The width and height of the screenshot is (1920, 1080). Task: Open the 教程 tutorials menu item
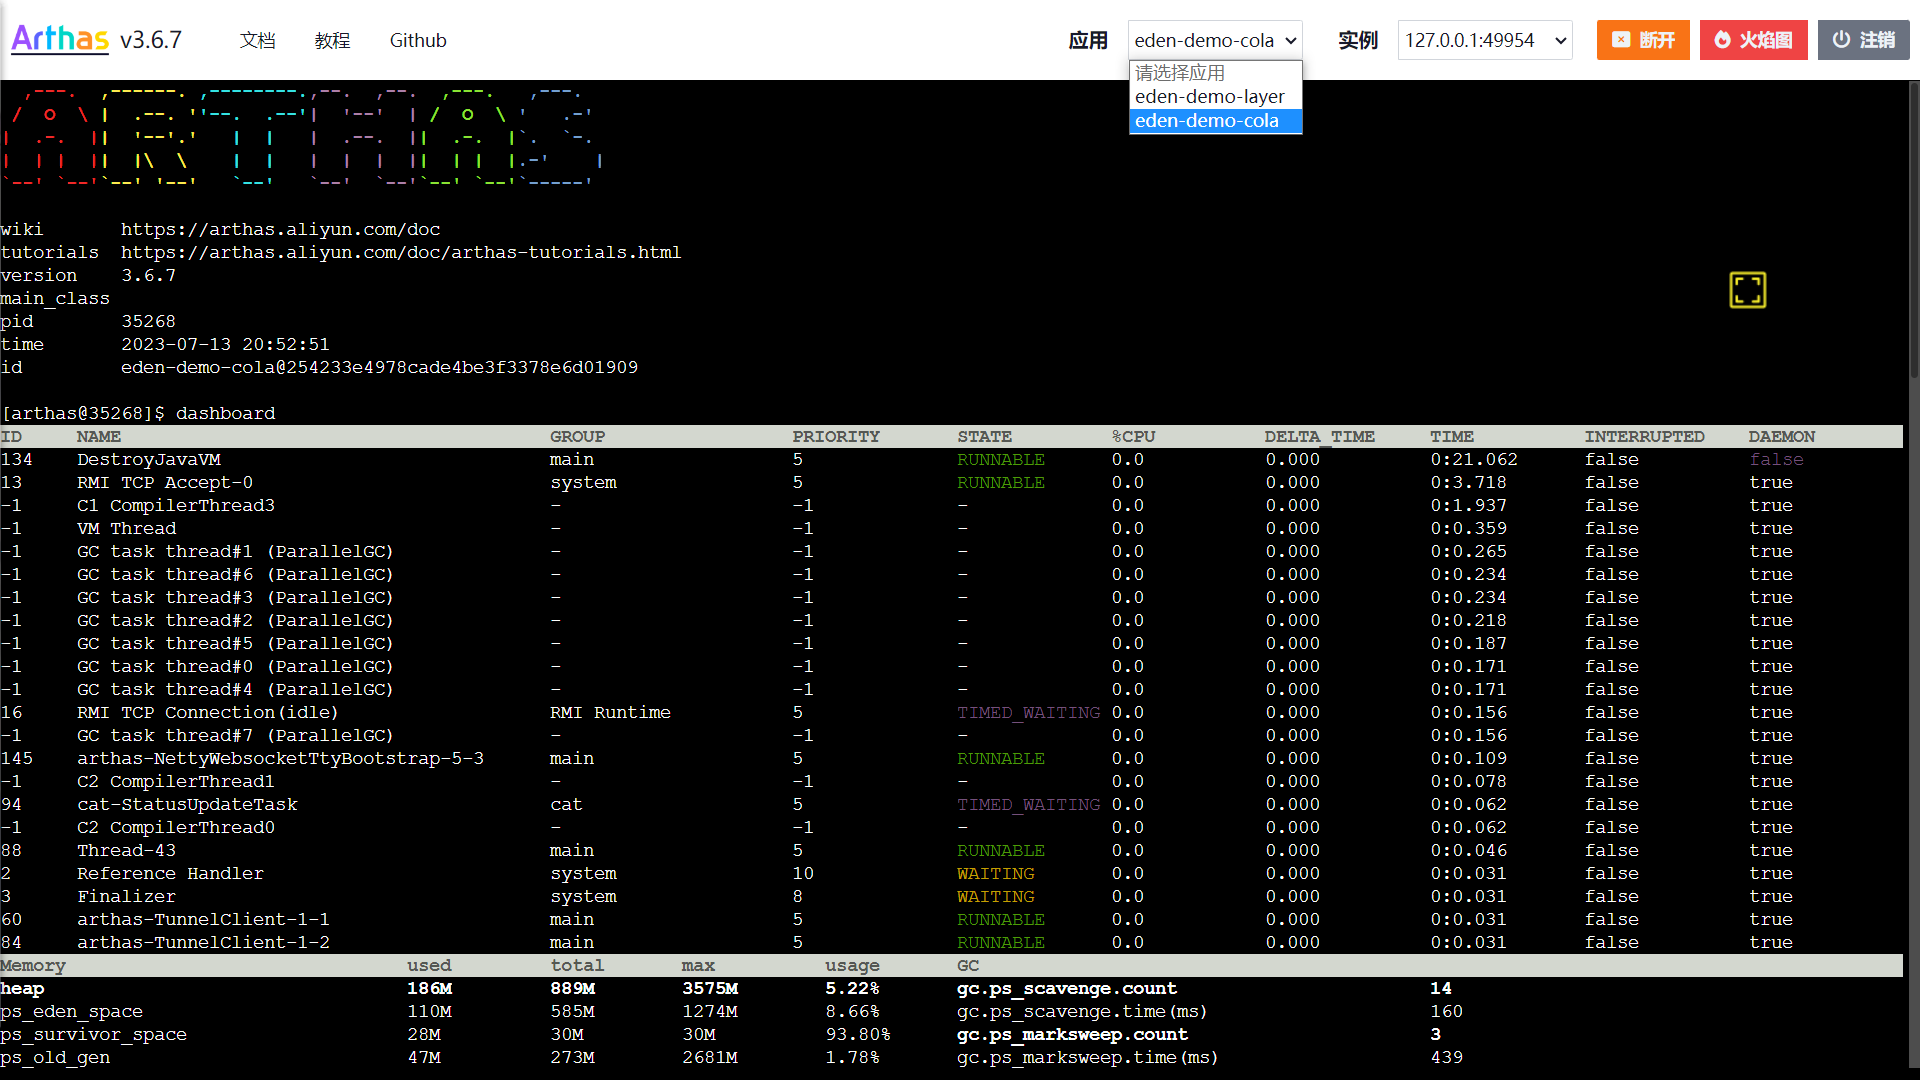332,40
